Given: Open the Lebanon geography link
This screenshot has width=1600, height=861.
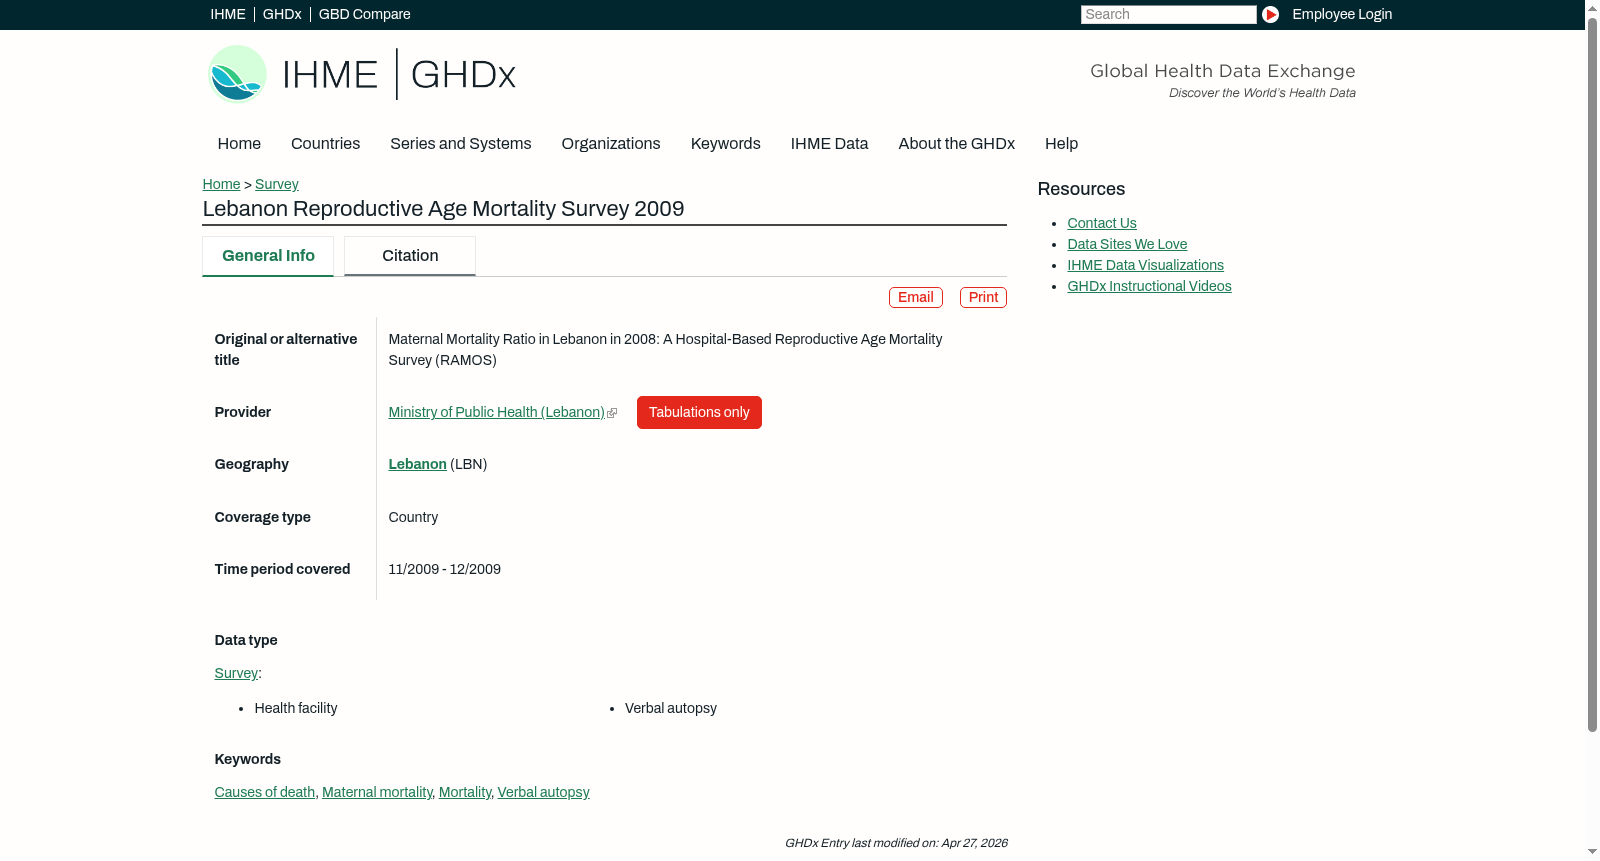Looking at the screenshot, I should pyautogui.click(x=417, y=465).
